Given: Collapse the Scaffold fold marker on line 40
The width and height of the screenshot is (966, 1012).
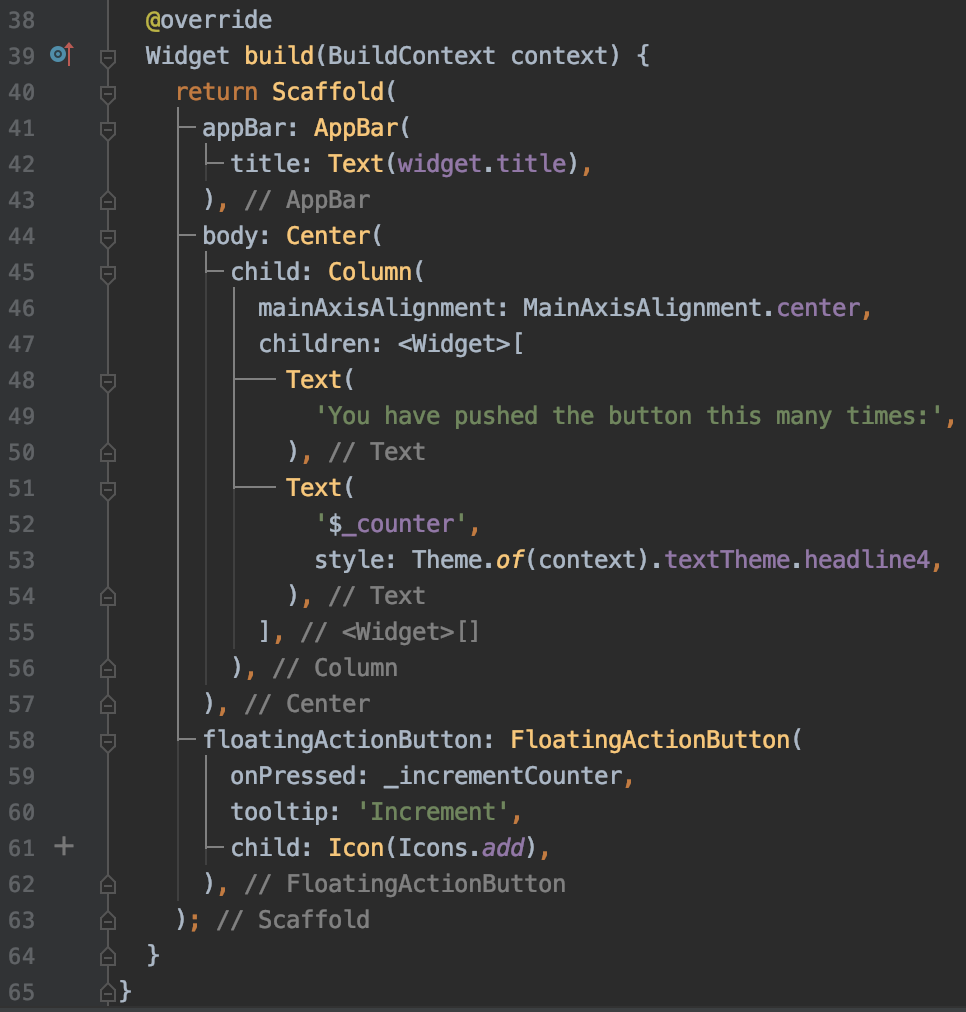Looking at the screenshot, I should tap(108, 94).
